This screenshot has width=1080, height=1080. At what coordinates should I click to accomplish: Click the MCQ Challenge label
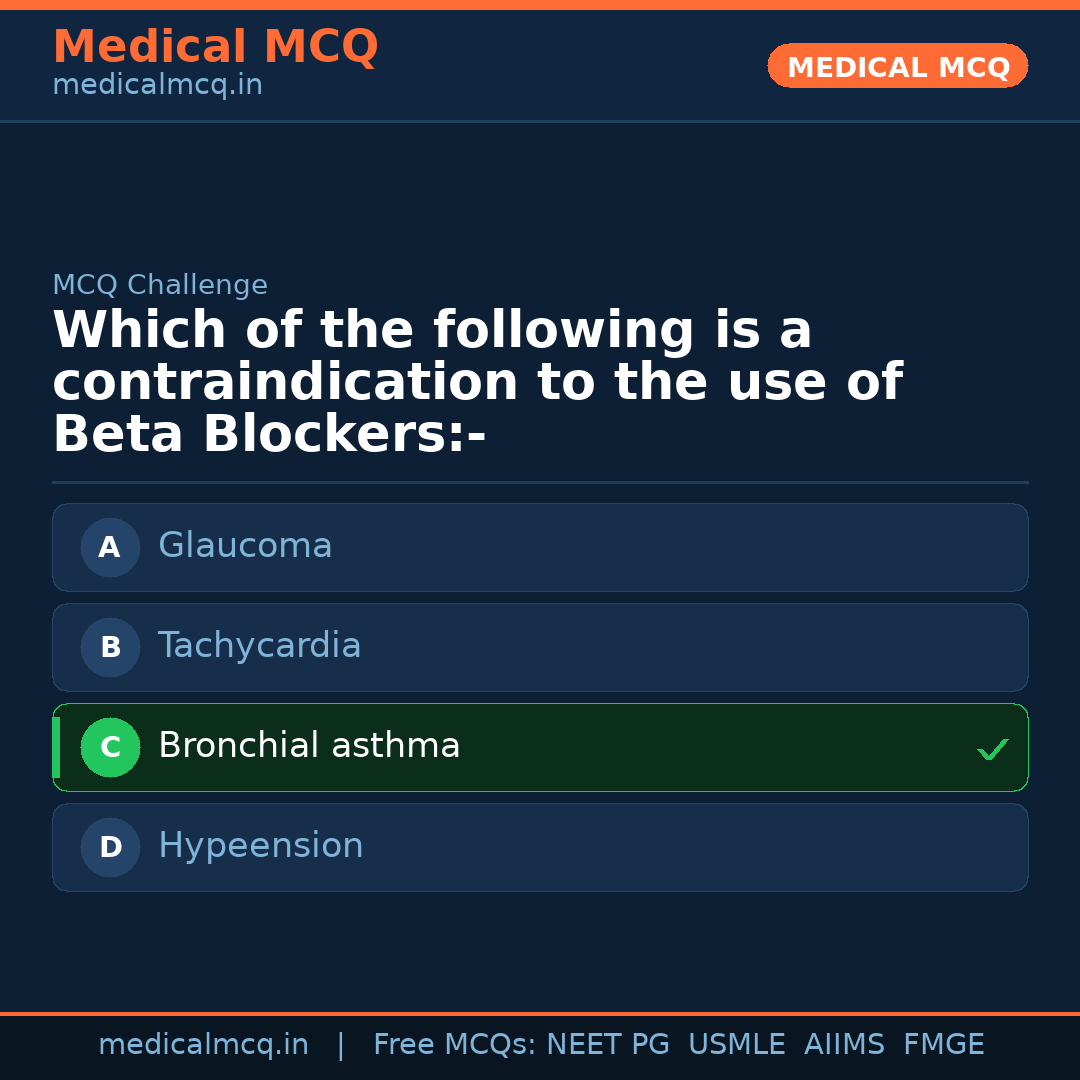160,285
